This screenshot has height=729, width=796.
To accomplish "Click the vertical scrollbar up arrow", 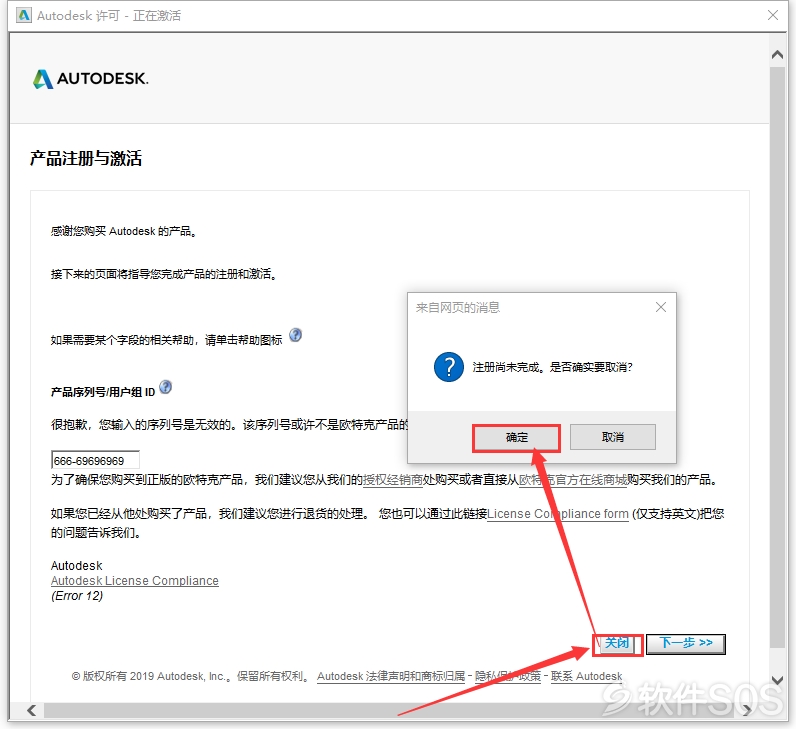I will click(x=777, y=54).
